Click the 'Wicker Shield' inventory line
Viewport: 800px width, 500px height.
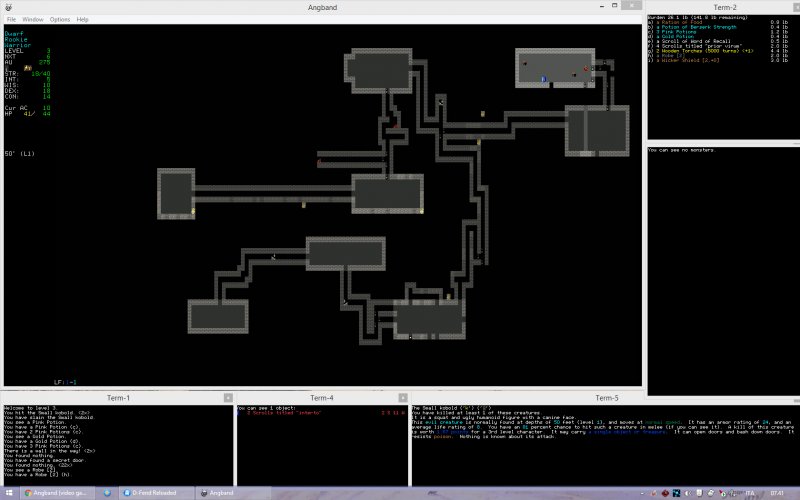point(716,60)
